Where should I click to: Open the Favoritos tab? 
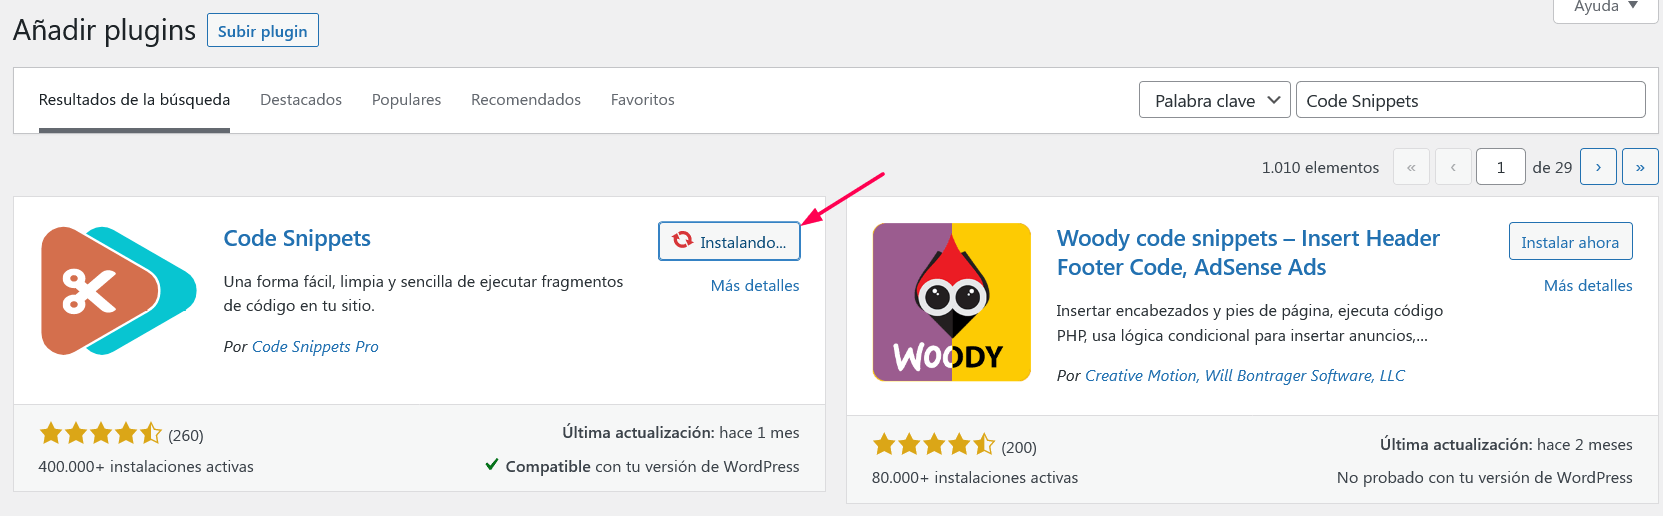coord(643,100)
